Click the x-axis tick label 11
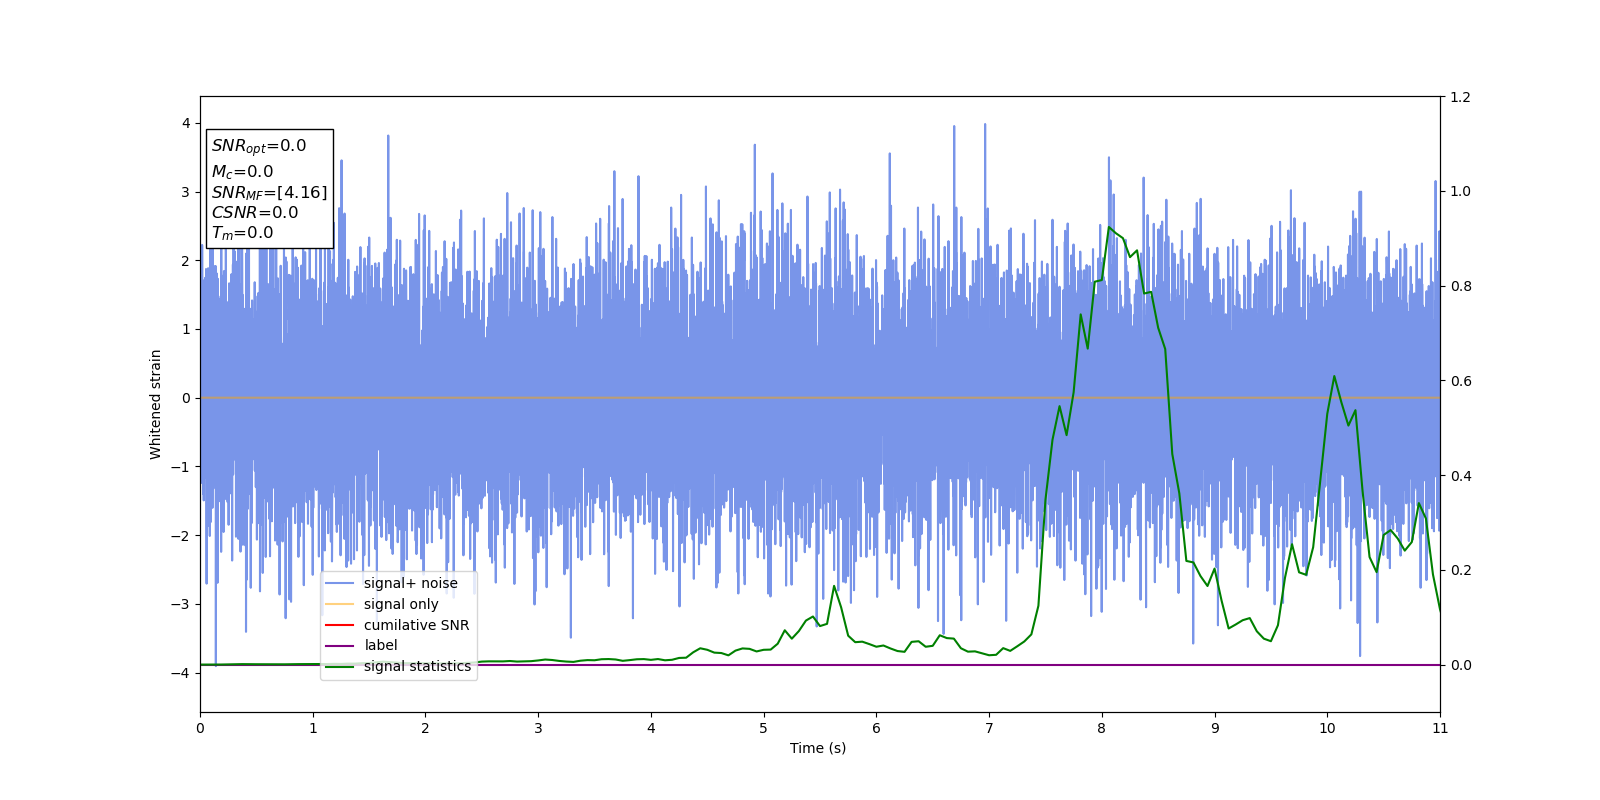The image size is (1600, 800). 1440,728
